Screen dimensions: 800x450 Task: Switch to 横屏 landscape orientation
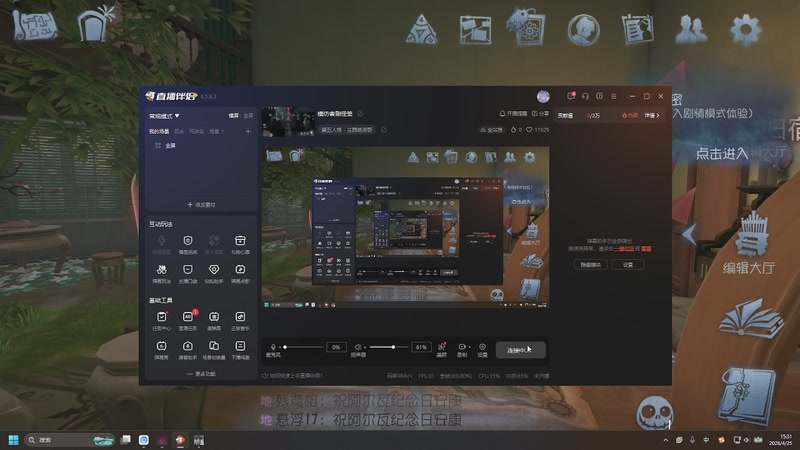tap(234, 116)
